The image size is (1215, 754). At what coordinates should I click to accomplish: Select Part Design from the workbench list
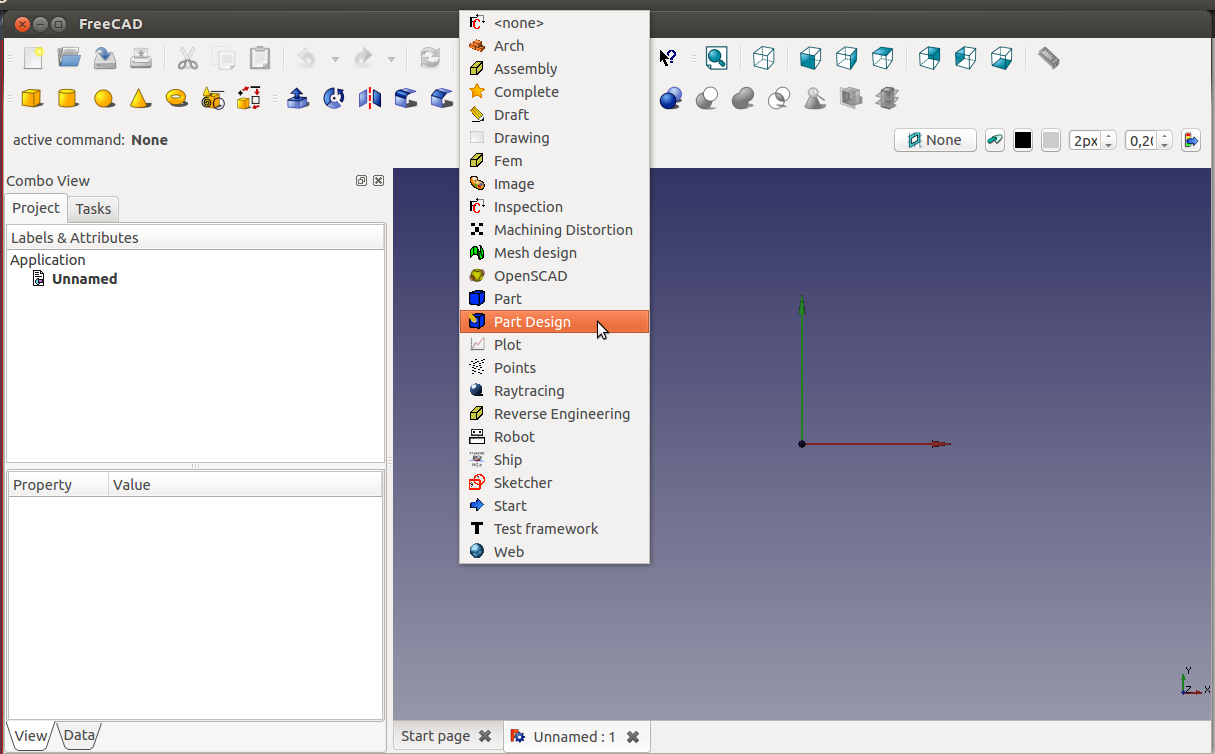532,322
